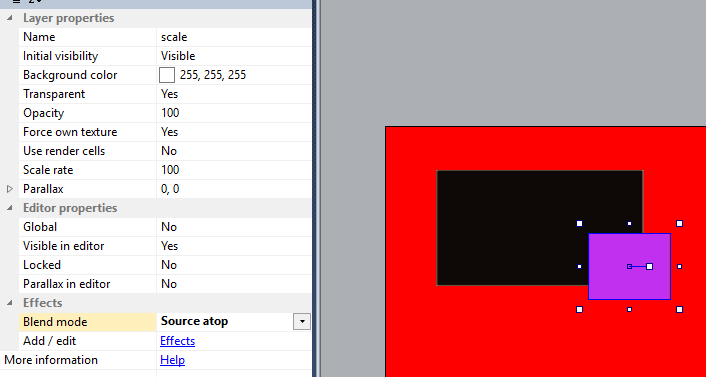This screenshot has height=377, width=706.
Task: Click the top-left selection resize handle
Action: pyautogui.click(x=579, y=223)
